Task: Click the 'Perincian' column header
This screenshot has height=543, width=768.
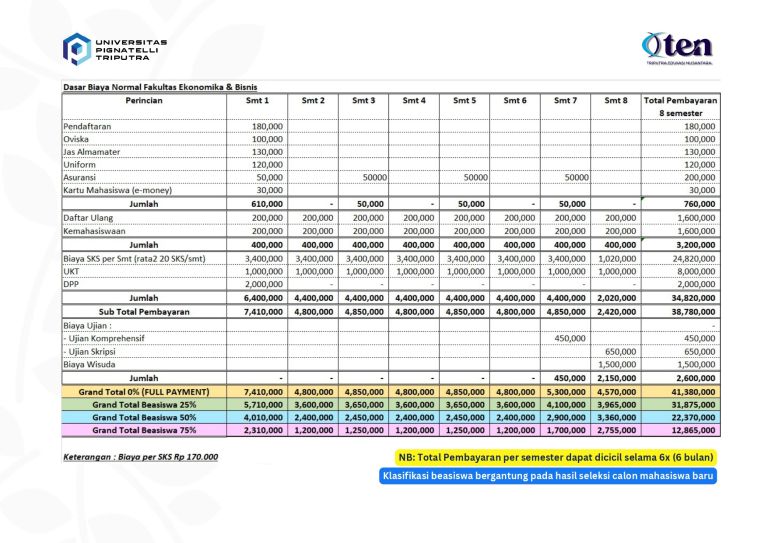Action: coord(152,100)
